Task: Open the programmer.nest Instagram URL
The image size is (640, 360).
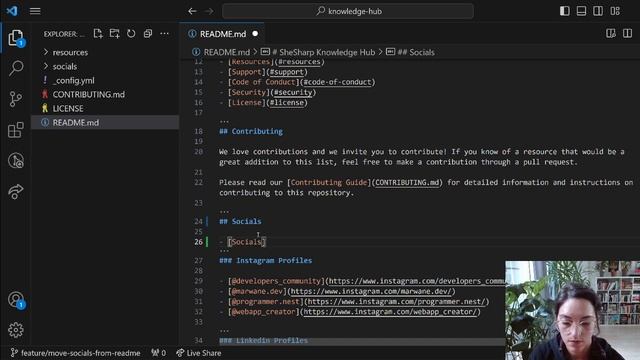Action: (x=396, y=302)
